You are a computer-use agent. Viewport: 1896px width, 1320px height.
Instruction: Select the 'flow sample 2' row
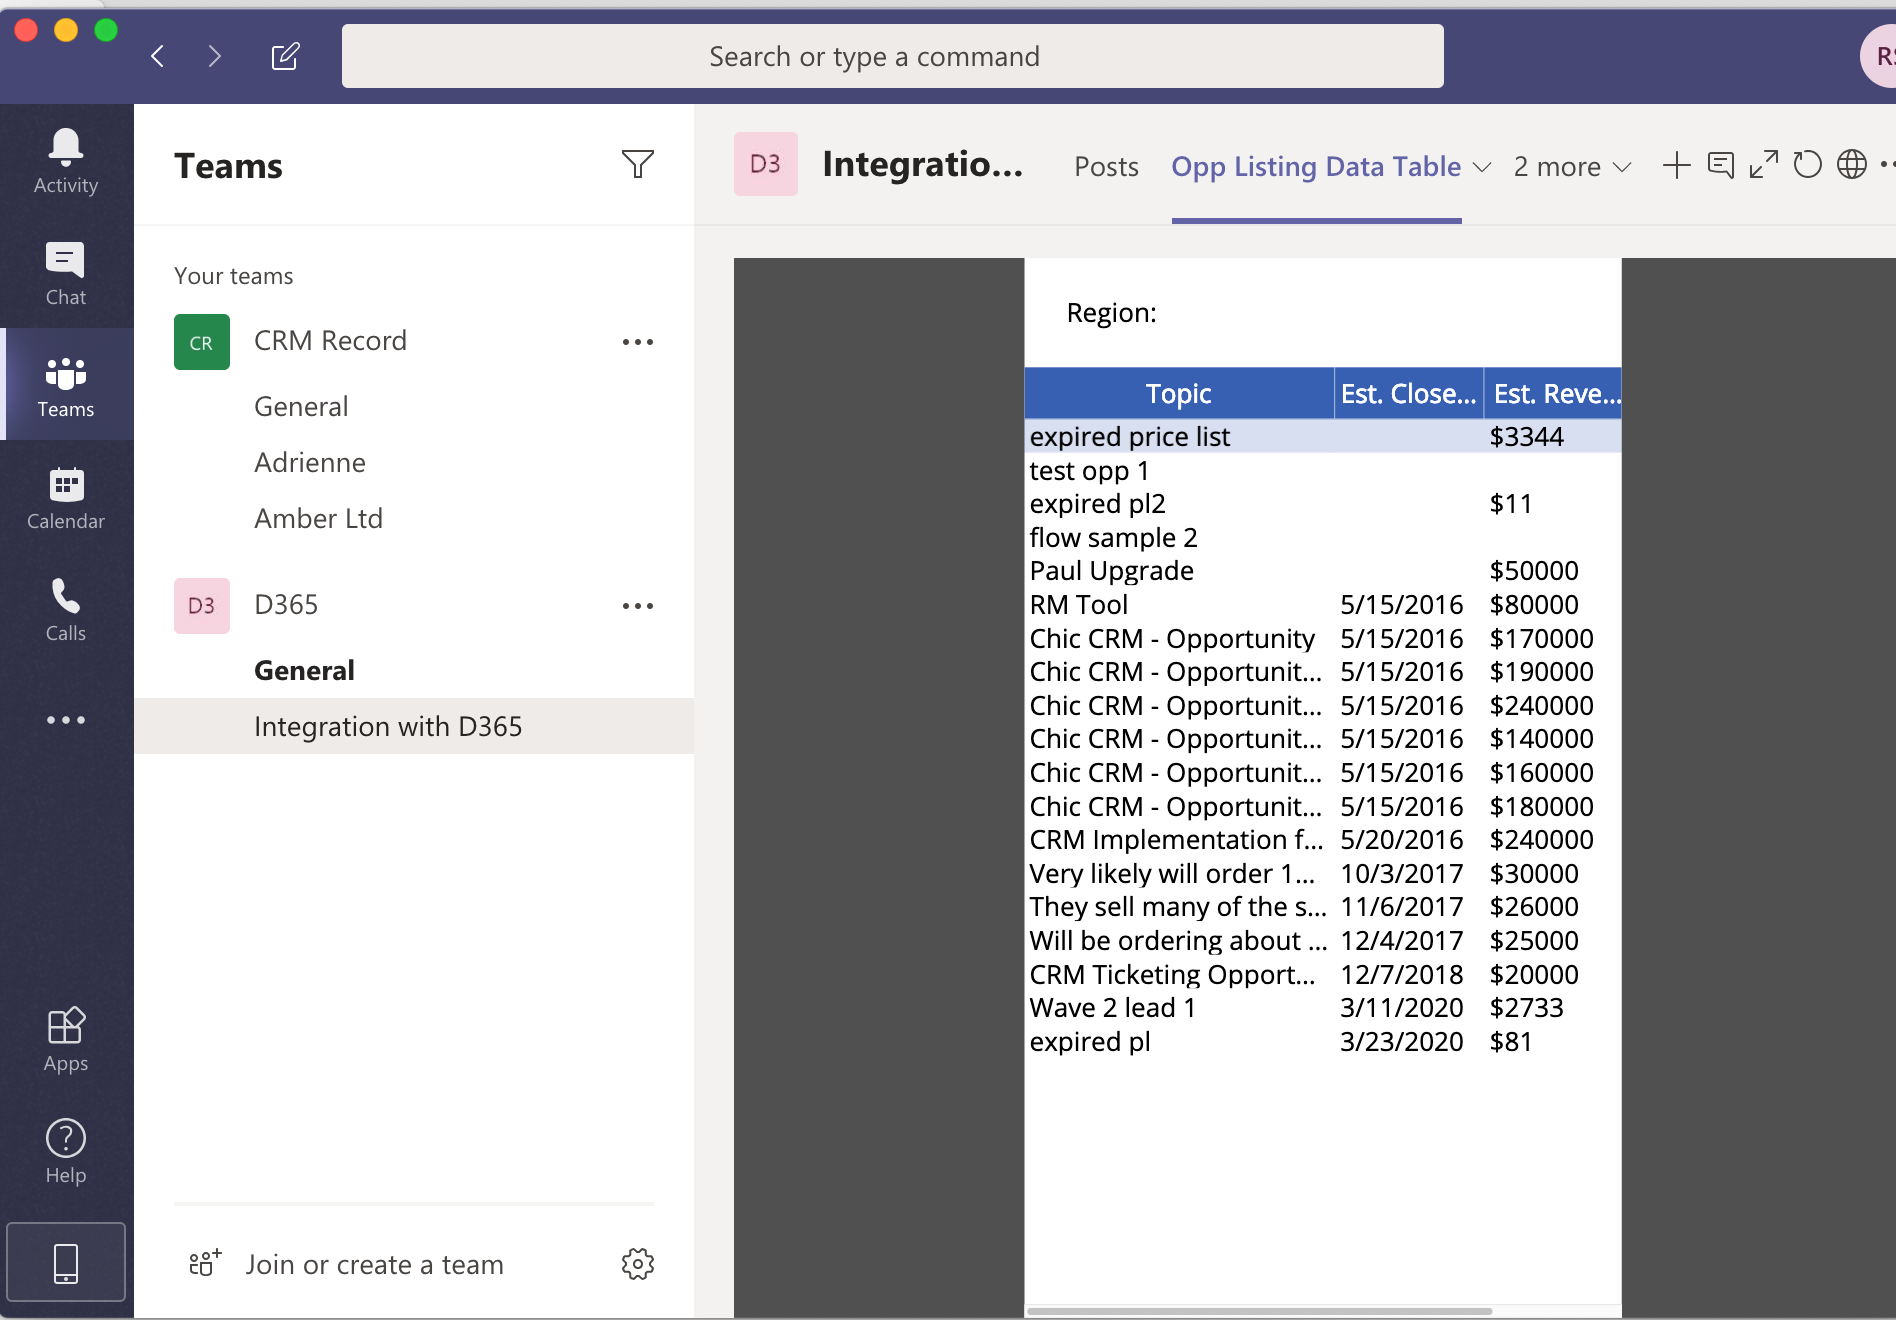[x=1322, y=537]
